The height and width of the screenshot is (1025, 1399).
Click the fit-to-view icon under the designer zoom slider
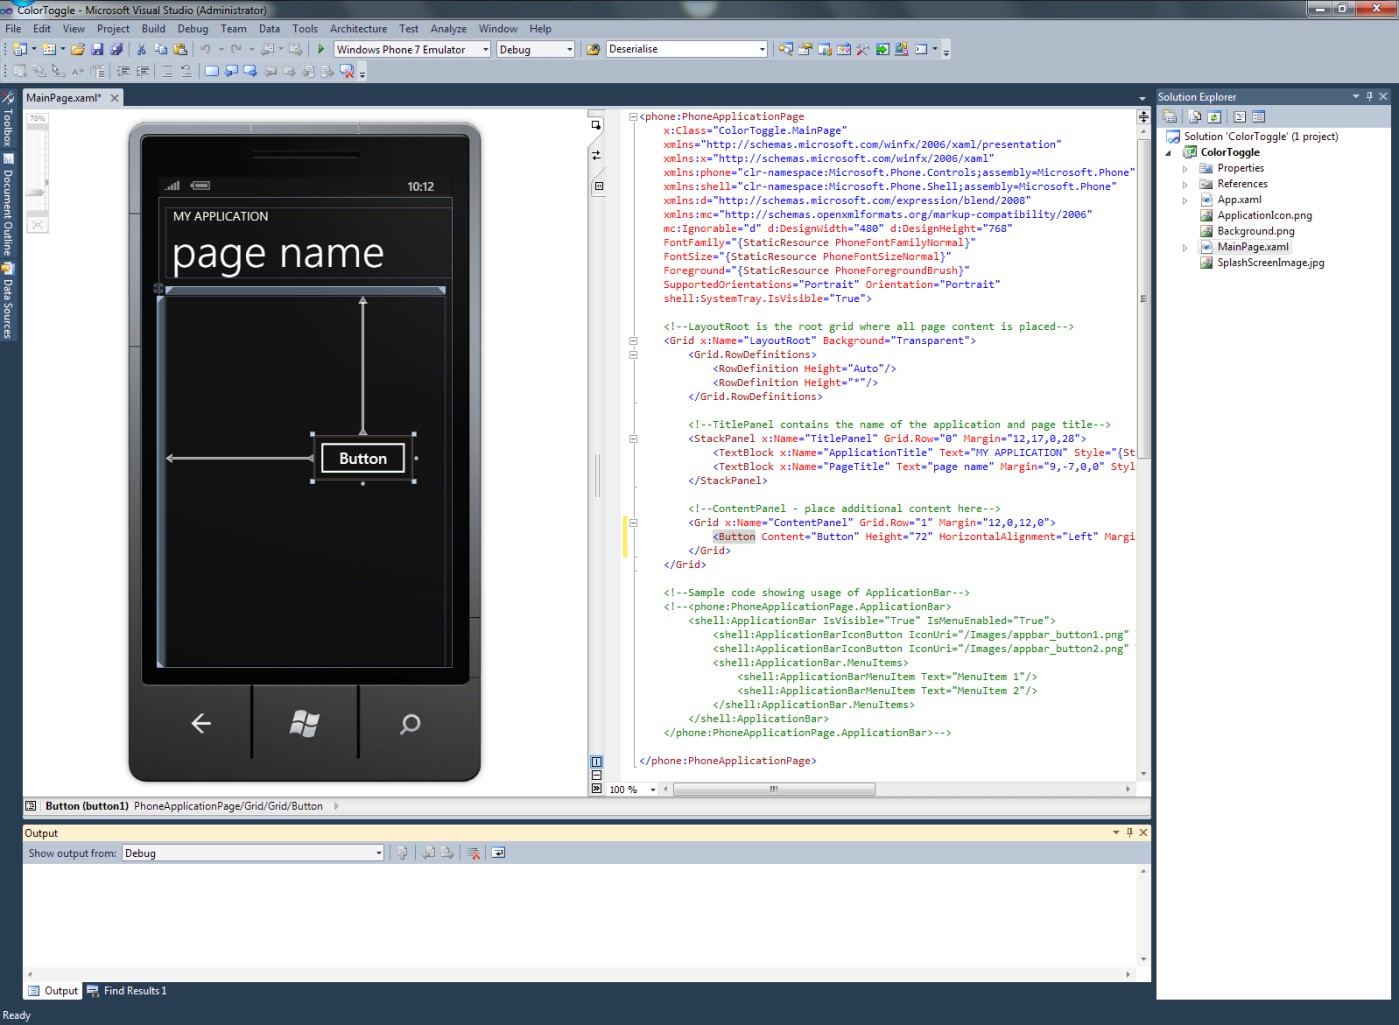37,224
